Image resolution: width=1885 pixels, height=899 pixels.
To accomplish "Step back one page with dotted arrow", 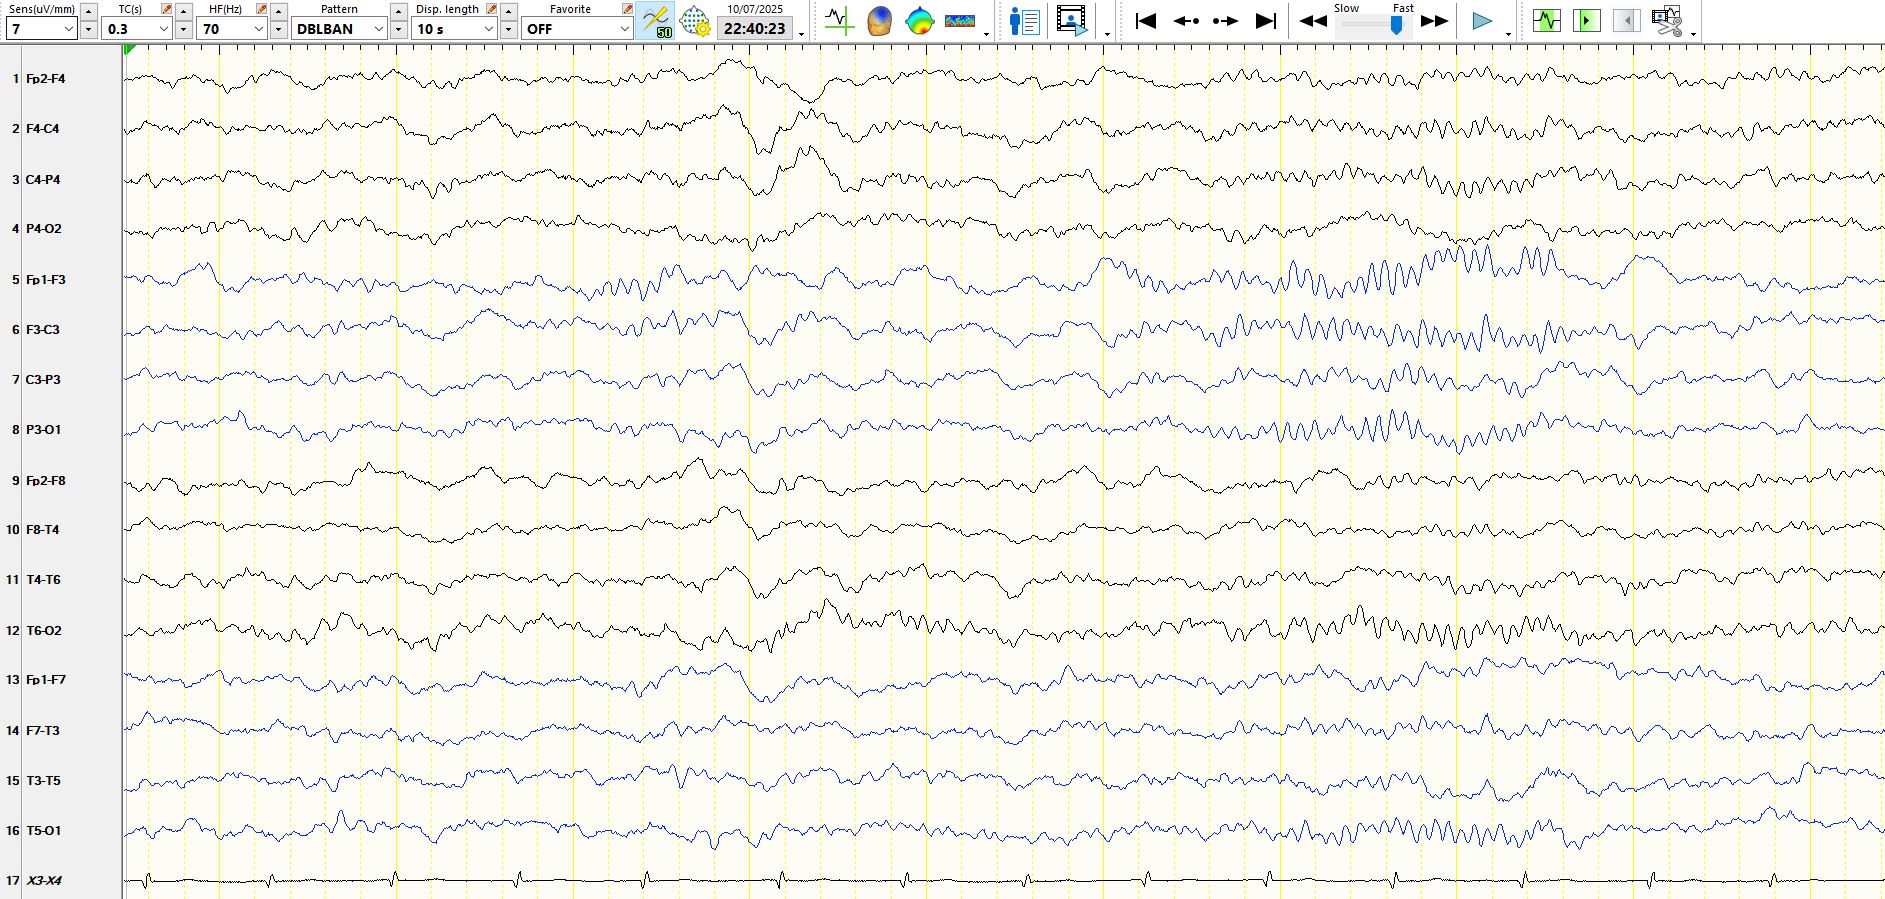I will [1186, 21].
